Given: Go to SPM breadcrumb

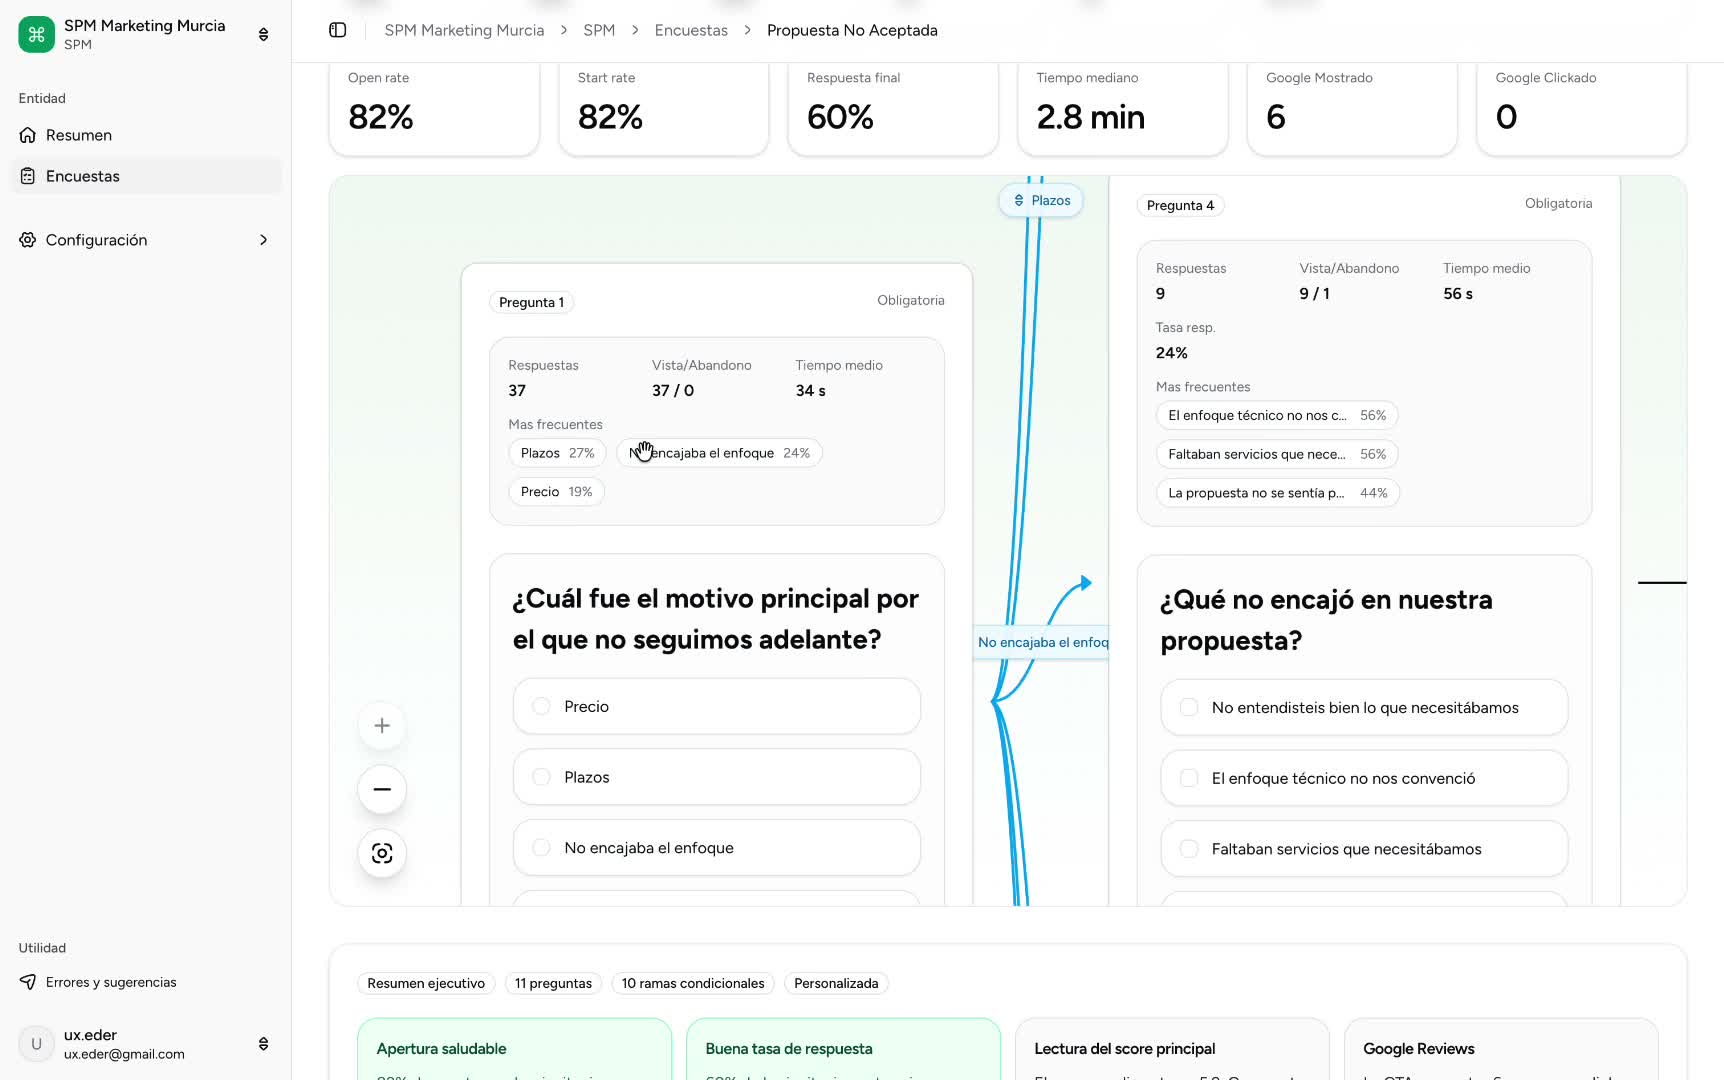Looking at the screenshot, I should point(599,30).
